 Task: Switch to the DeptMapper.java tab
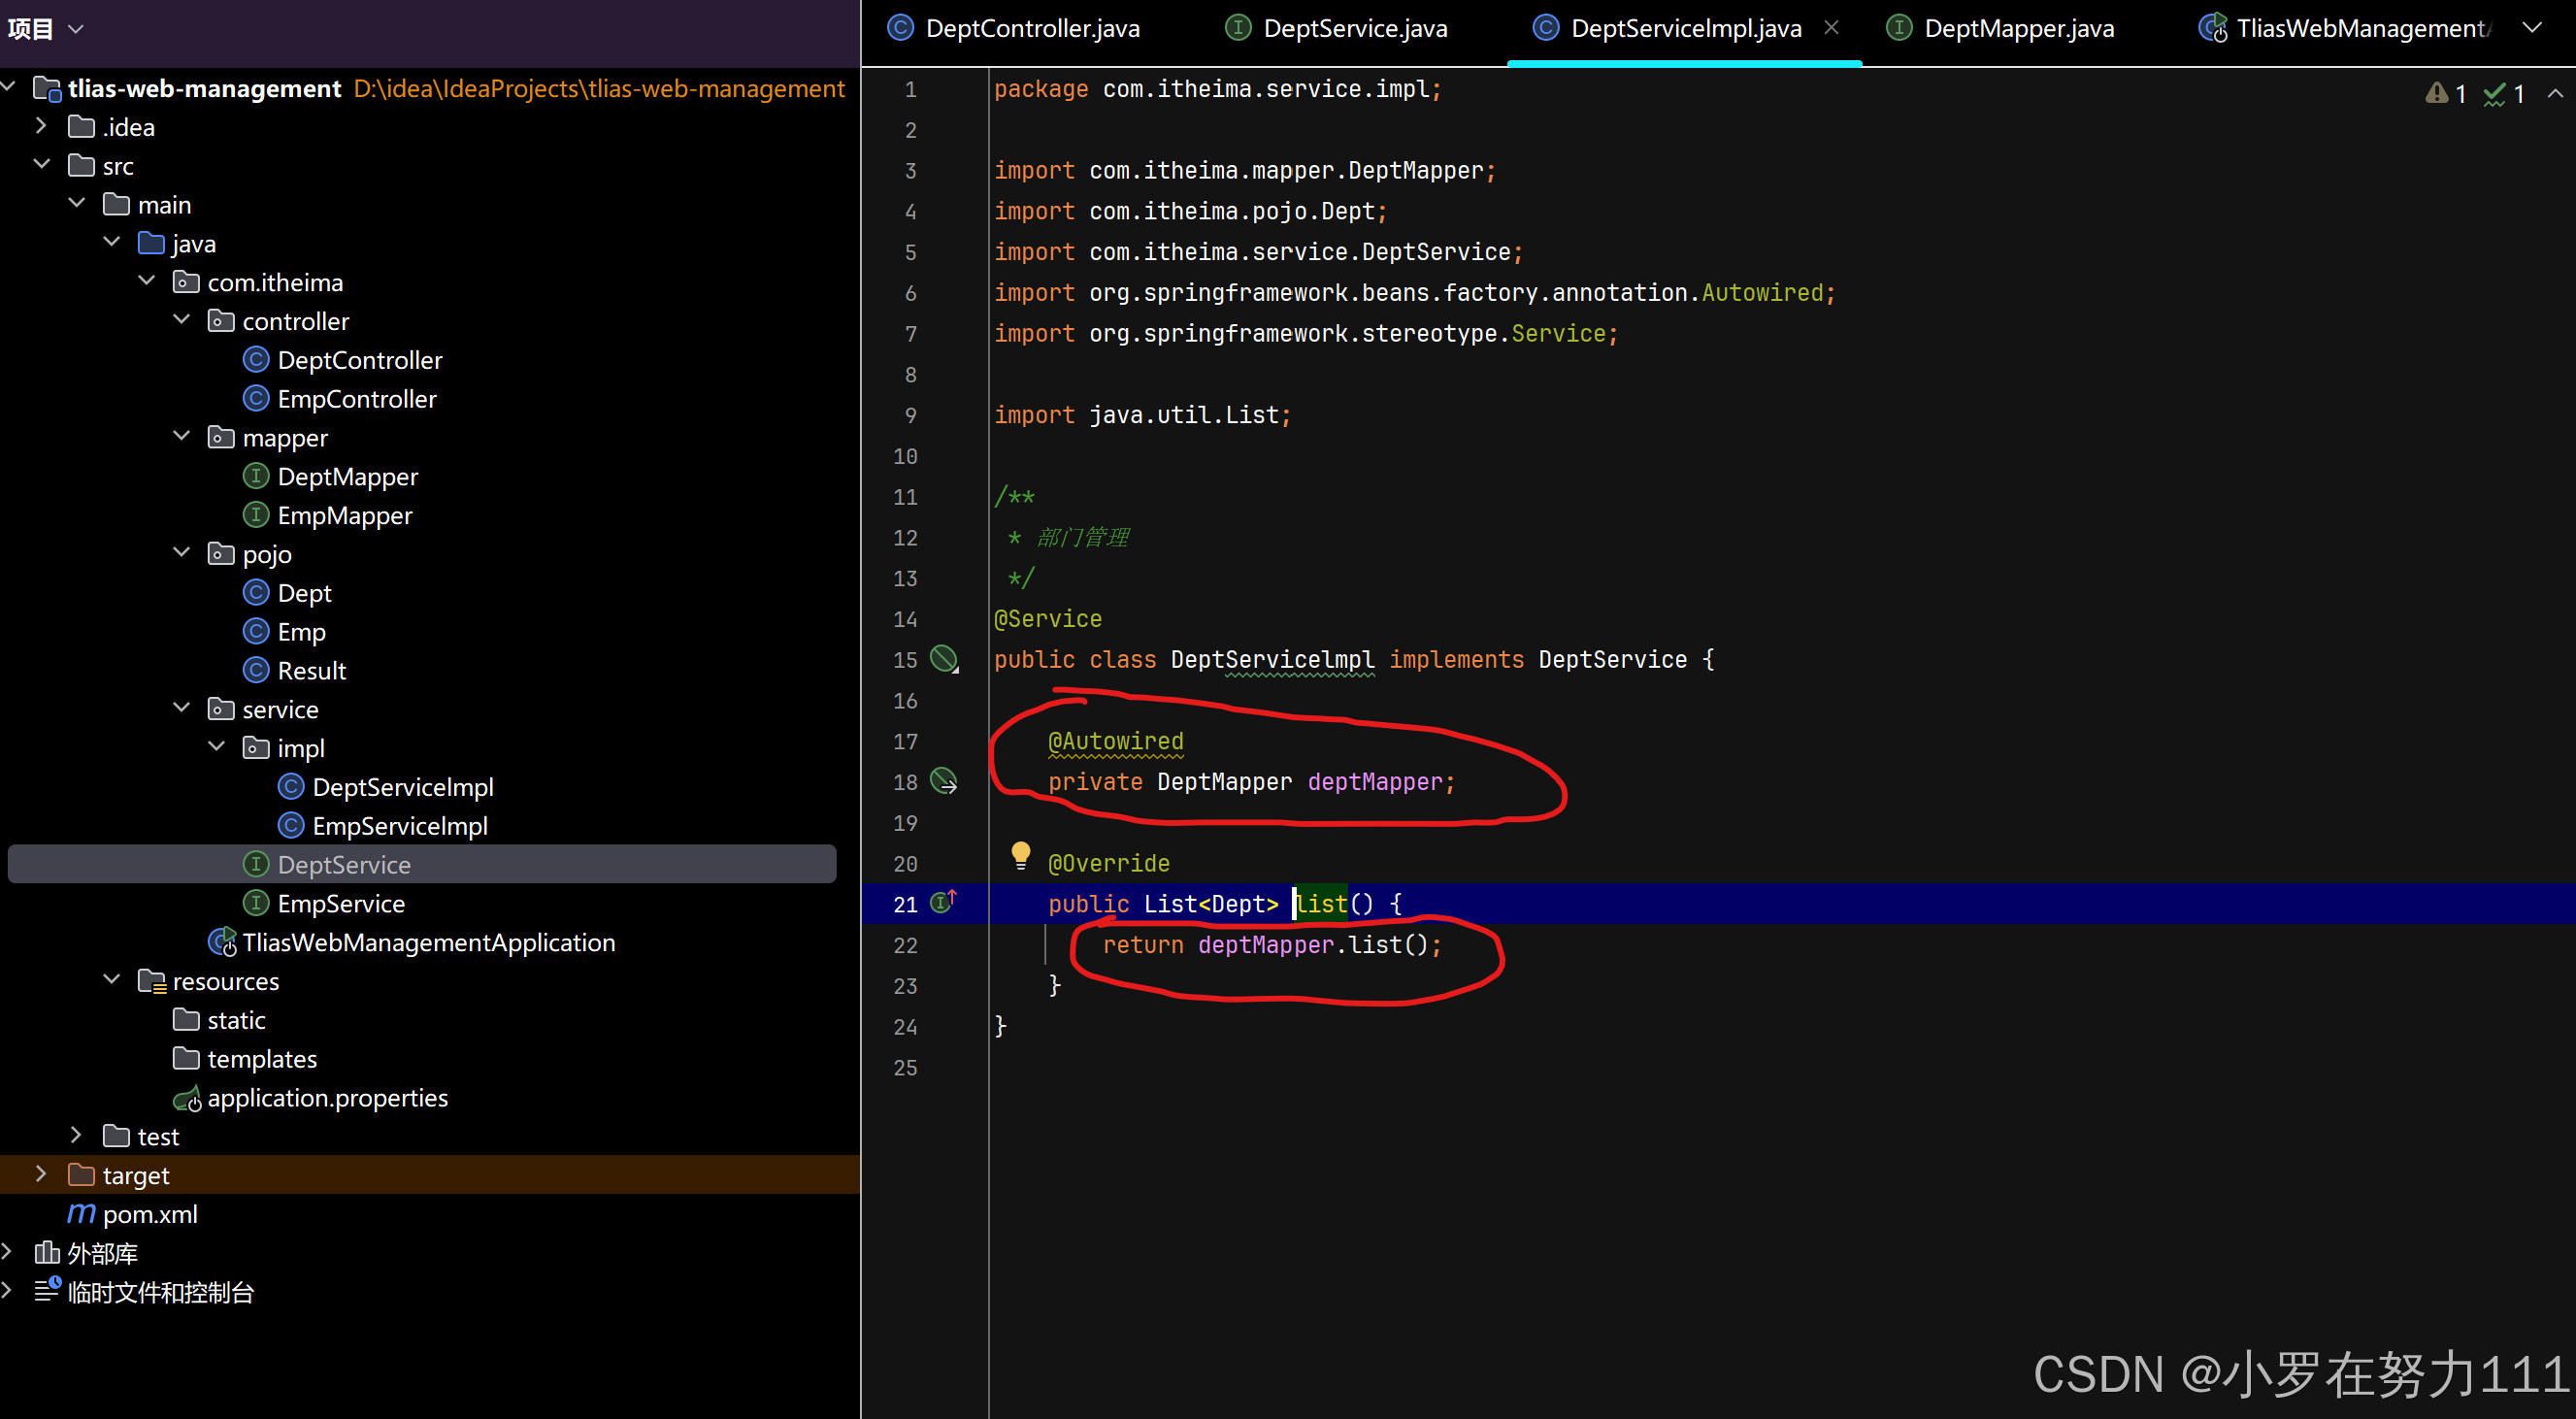[x=2018, y=28]
